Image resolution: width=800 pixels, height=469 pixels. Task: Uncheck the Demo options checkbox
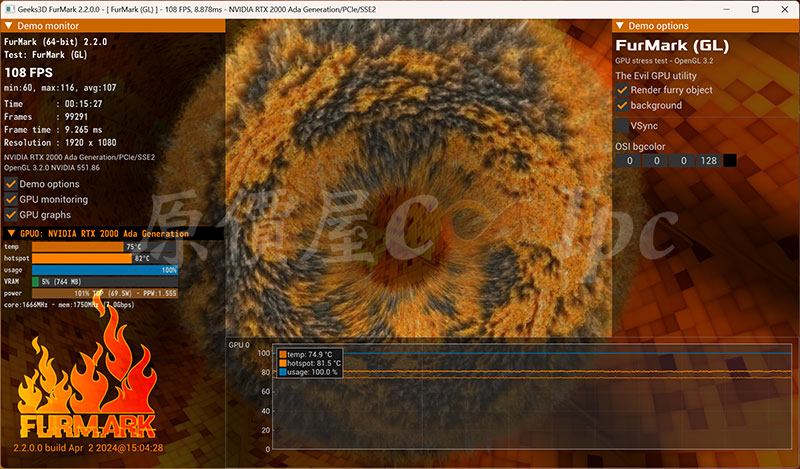(11, 184)
